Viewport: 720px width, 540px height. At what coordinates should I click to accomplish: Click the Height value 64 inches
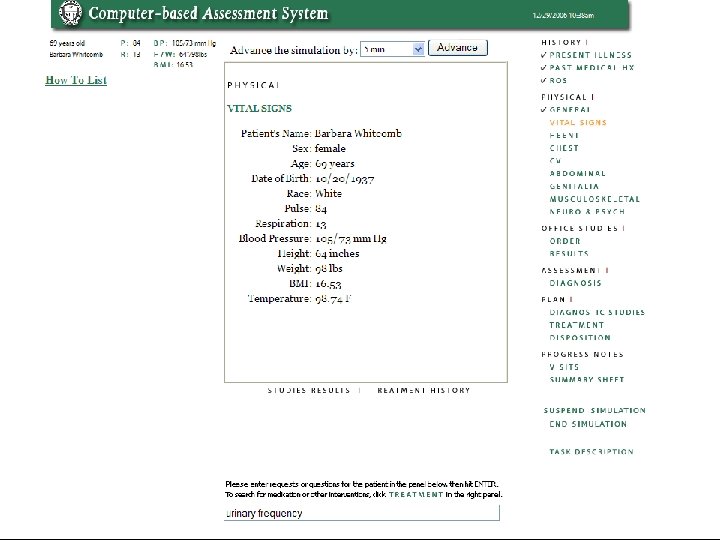point(337,253)
